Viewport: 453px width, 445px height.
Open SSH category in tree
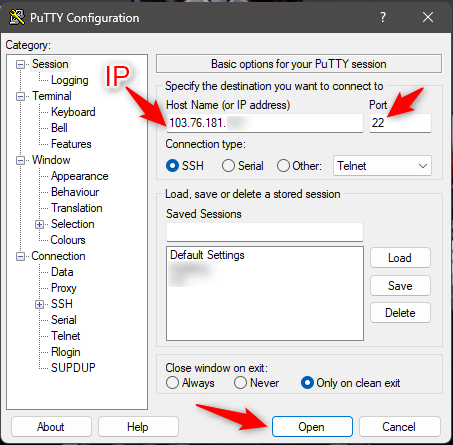(x=62, y=304)
